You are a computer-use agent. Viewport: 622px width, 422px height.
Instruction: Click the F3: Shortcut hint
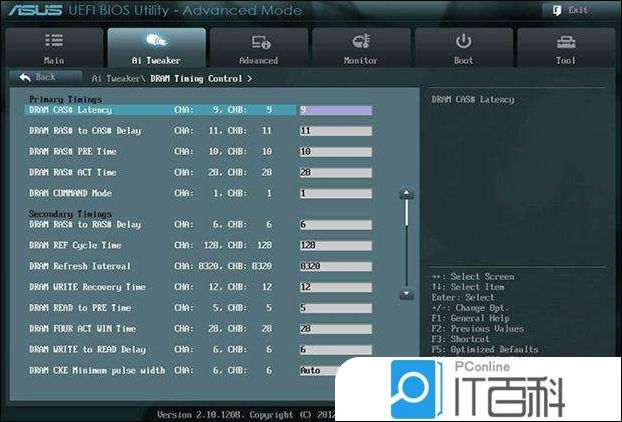[x=461, y=339]
